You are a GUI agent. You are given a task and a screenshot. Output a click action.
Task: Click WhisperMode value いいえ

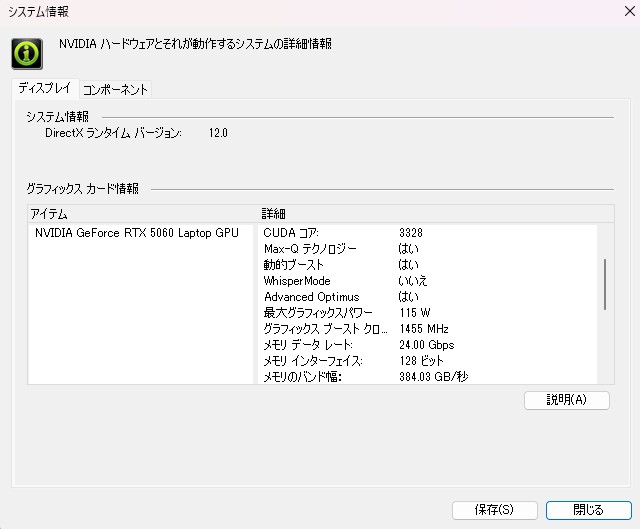tap(412, 281)
